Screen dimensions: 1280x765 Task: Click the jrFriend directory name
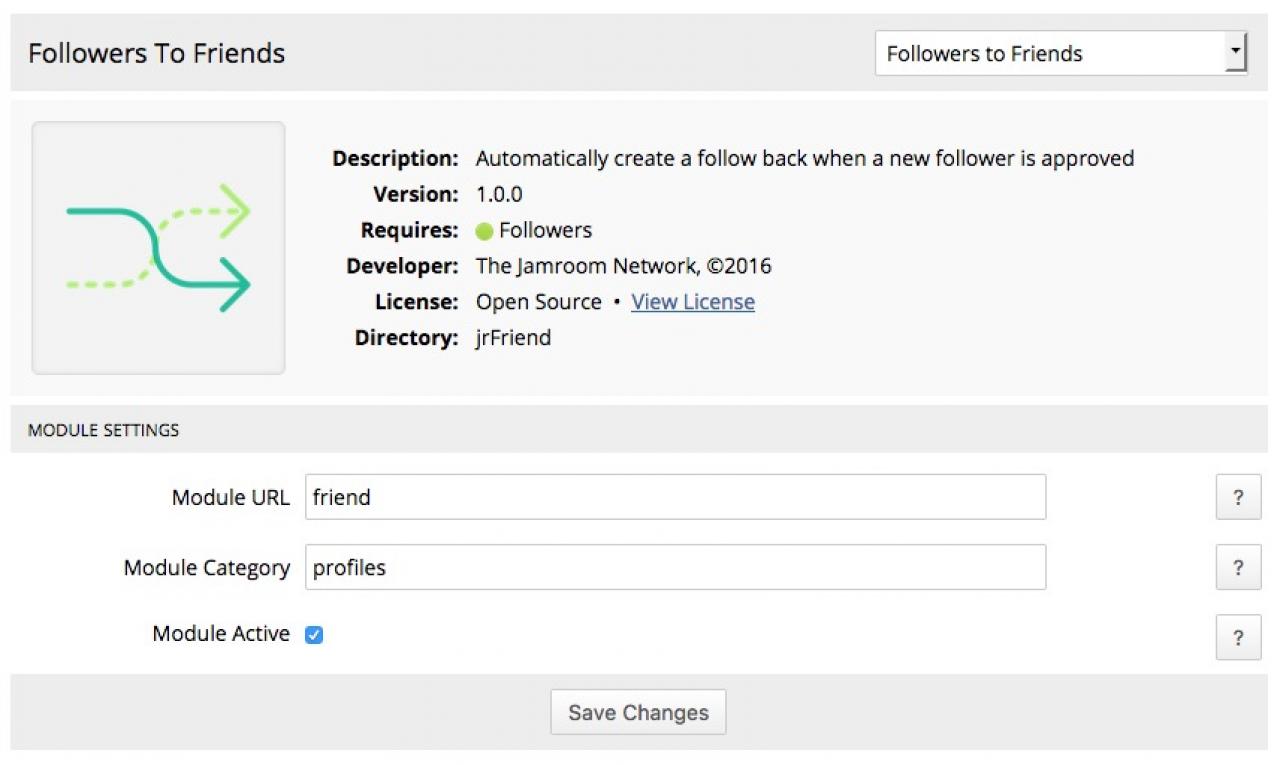point(513,338)
